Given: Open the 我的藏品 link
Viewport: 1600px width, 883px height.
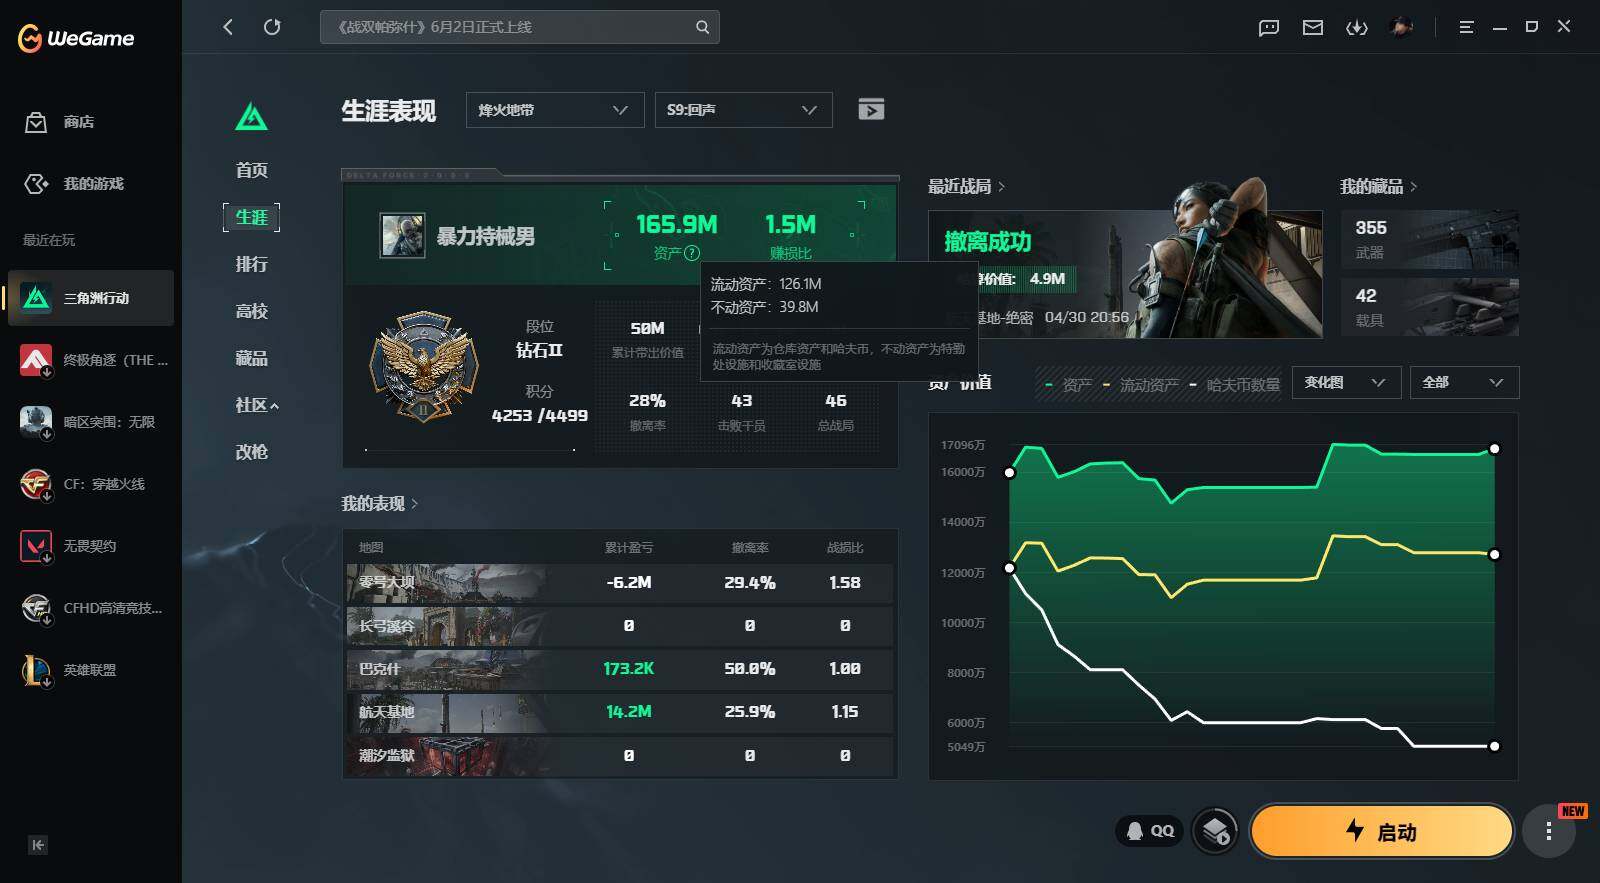Looking at the screenshot, I should click(x=1378, y=187).
